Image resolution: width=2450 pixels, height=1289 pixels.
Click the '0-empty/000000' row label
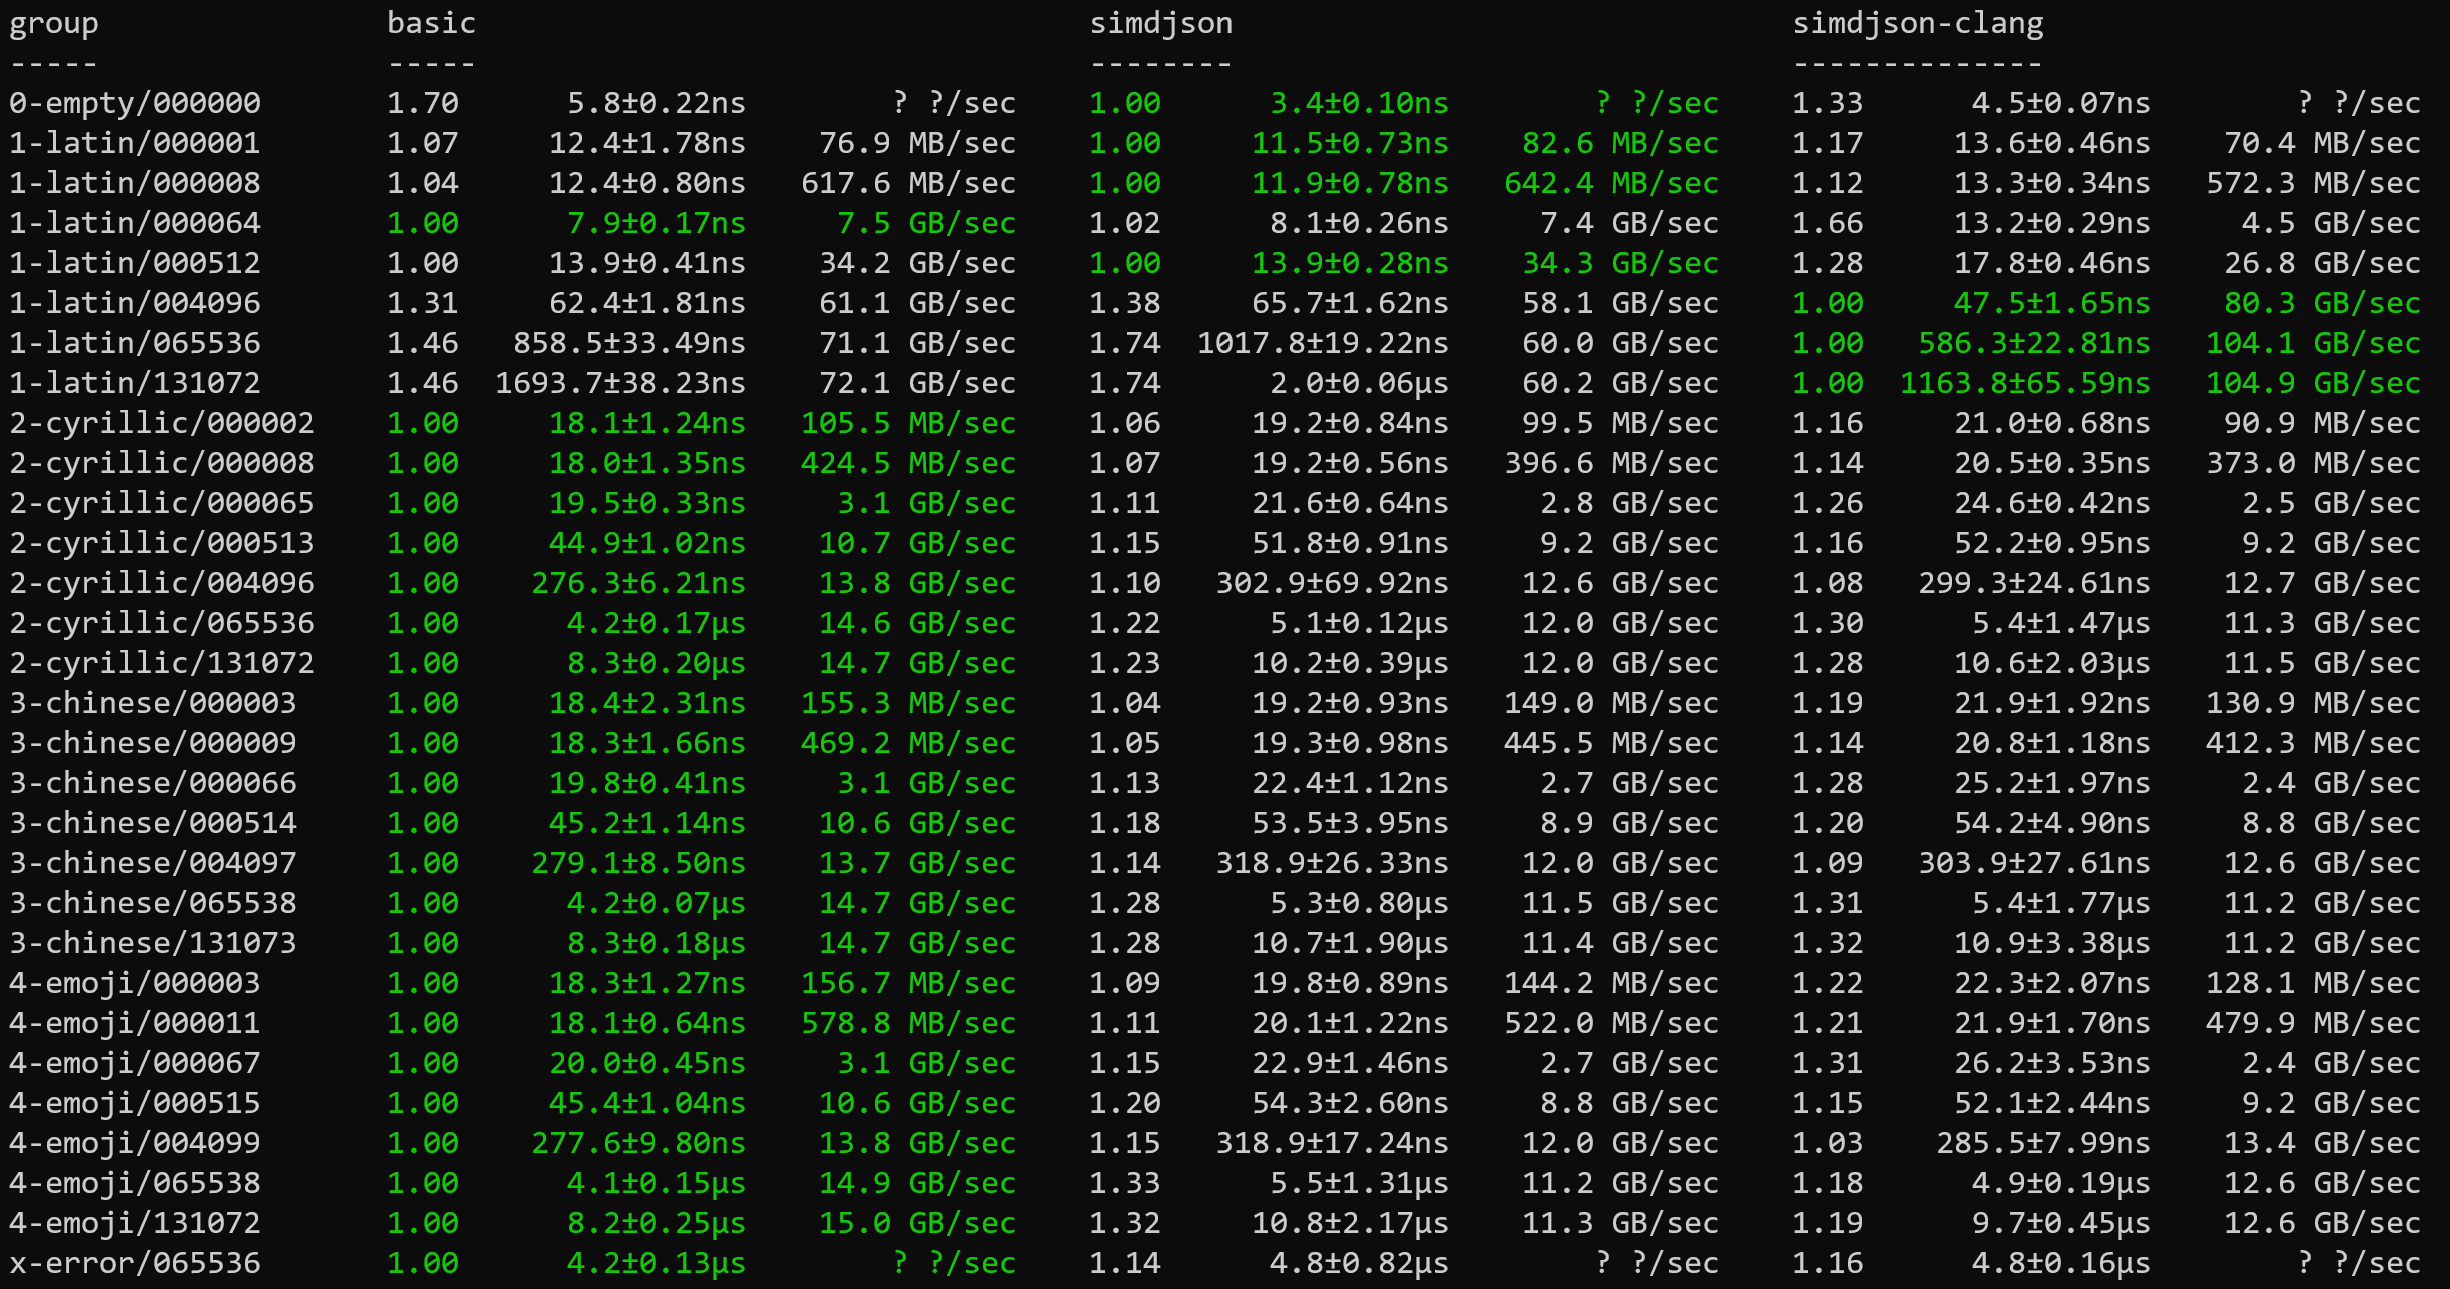(x=135, y=103)
